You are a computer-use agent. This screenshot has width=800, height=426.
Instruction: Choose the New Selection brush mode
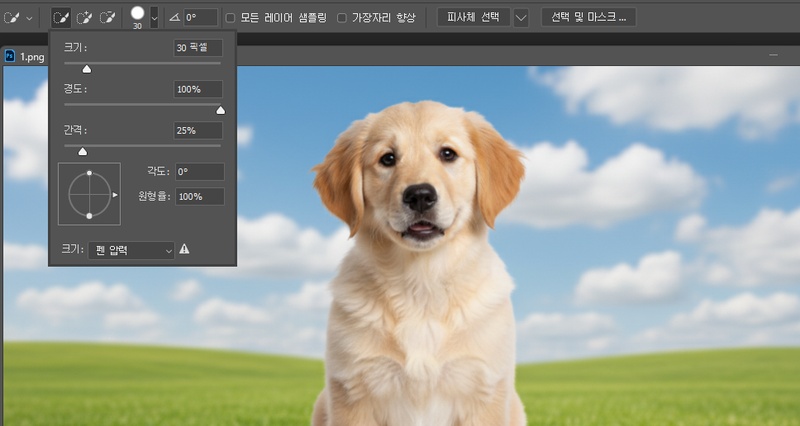click(61, 17)
